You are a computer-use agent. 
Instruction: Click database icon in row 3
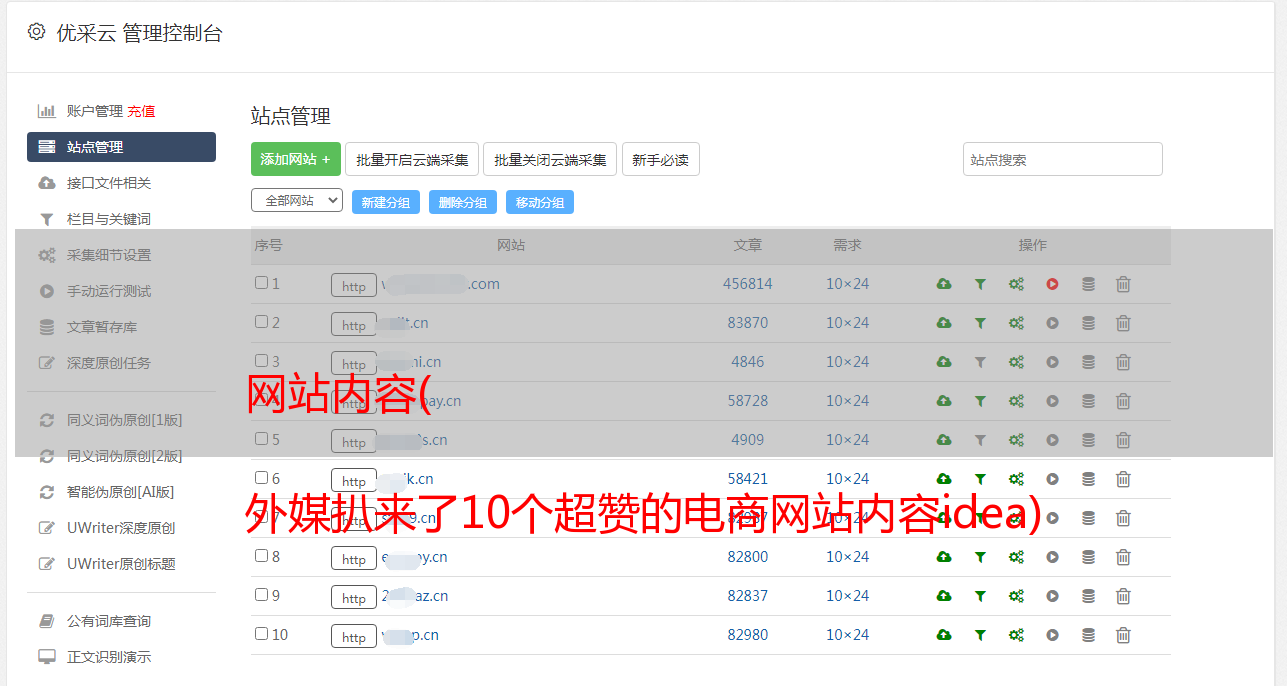click(1088, 362)
